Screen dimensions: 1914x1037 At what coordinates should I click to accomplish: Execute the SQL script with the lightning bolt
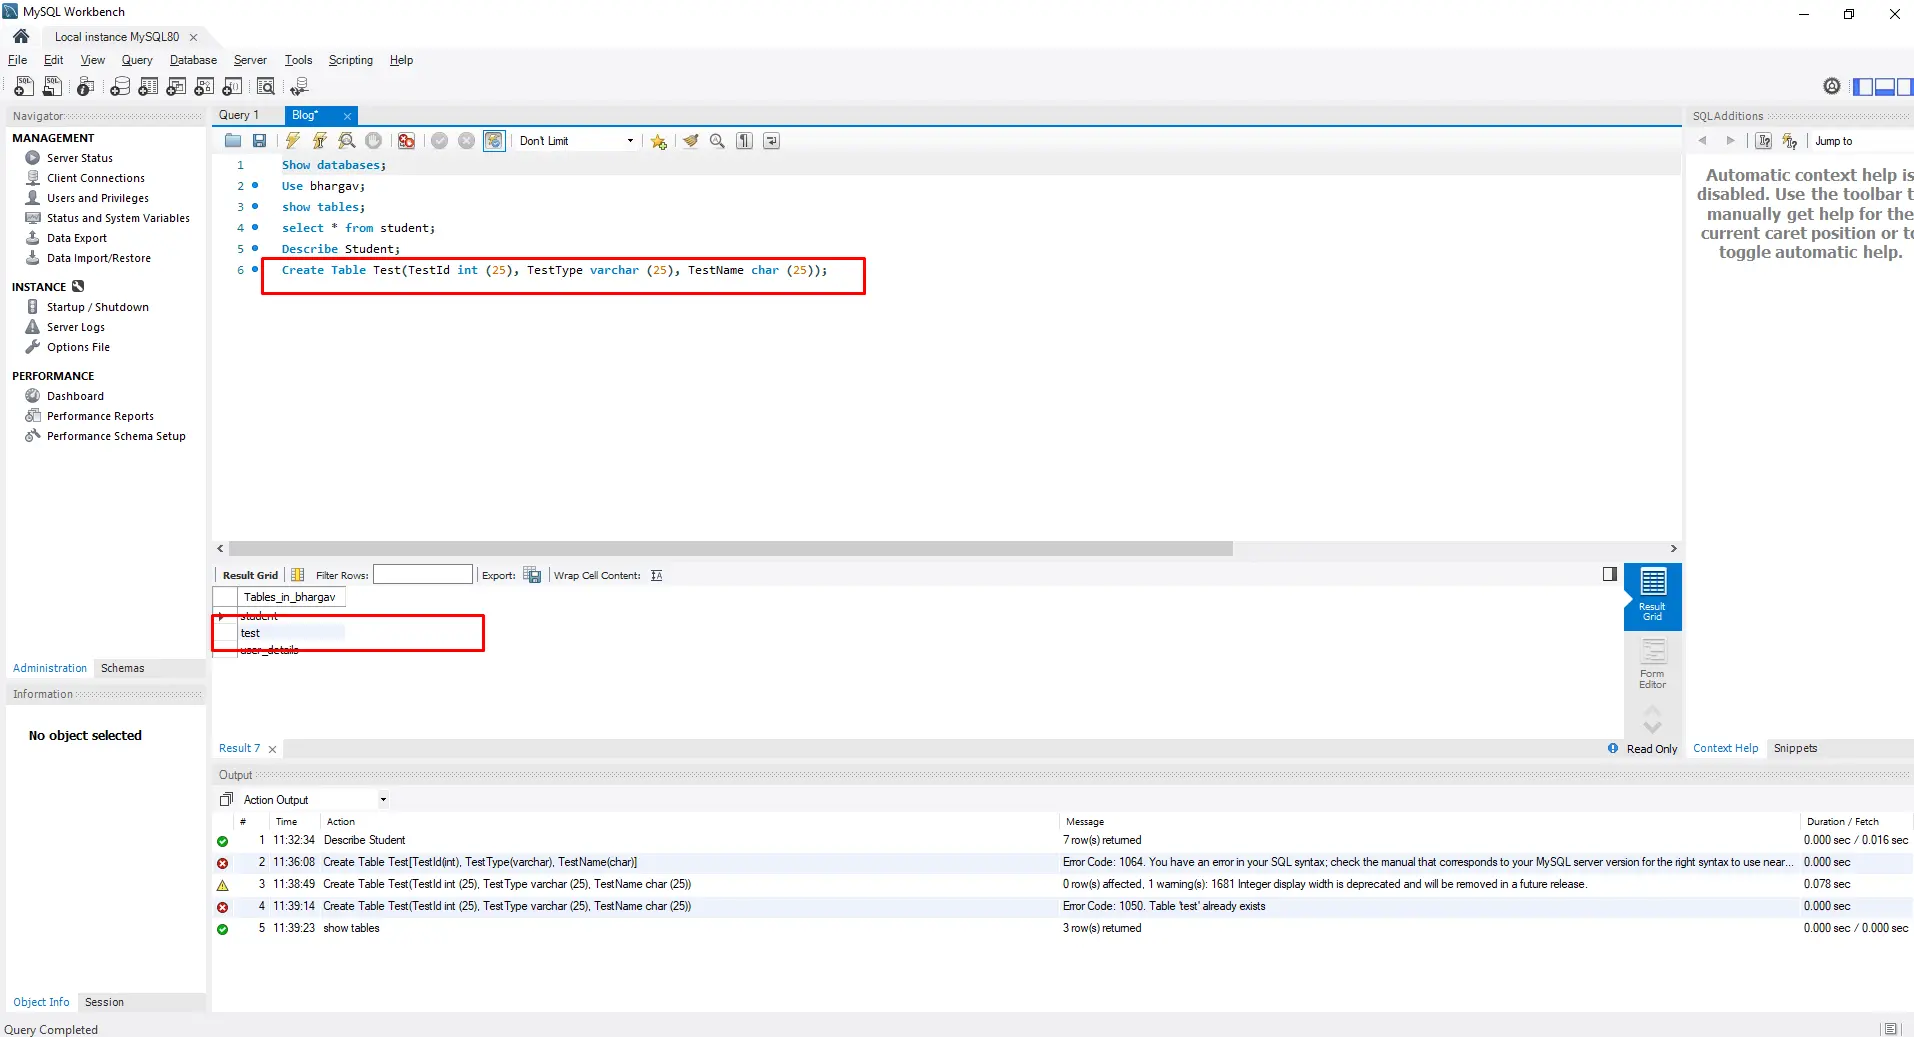point(292,141)
